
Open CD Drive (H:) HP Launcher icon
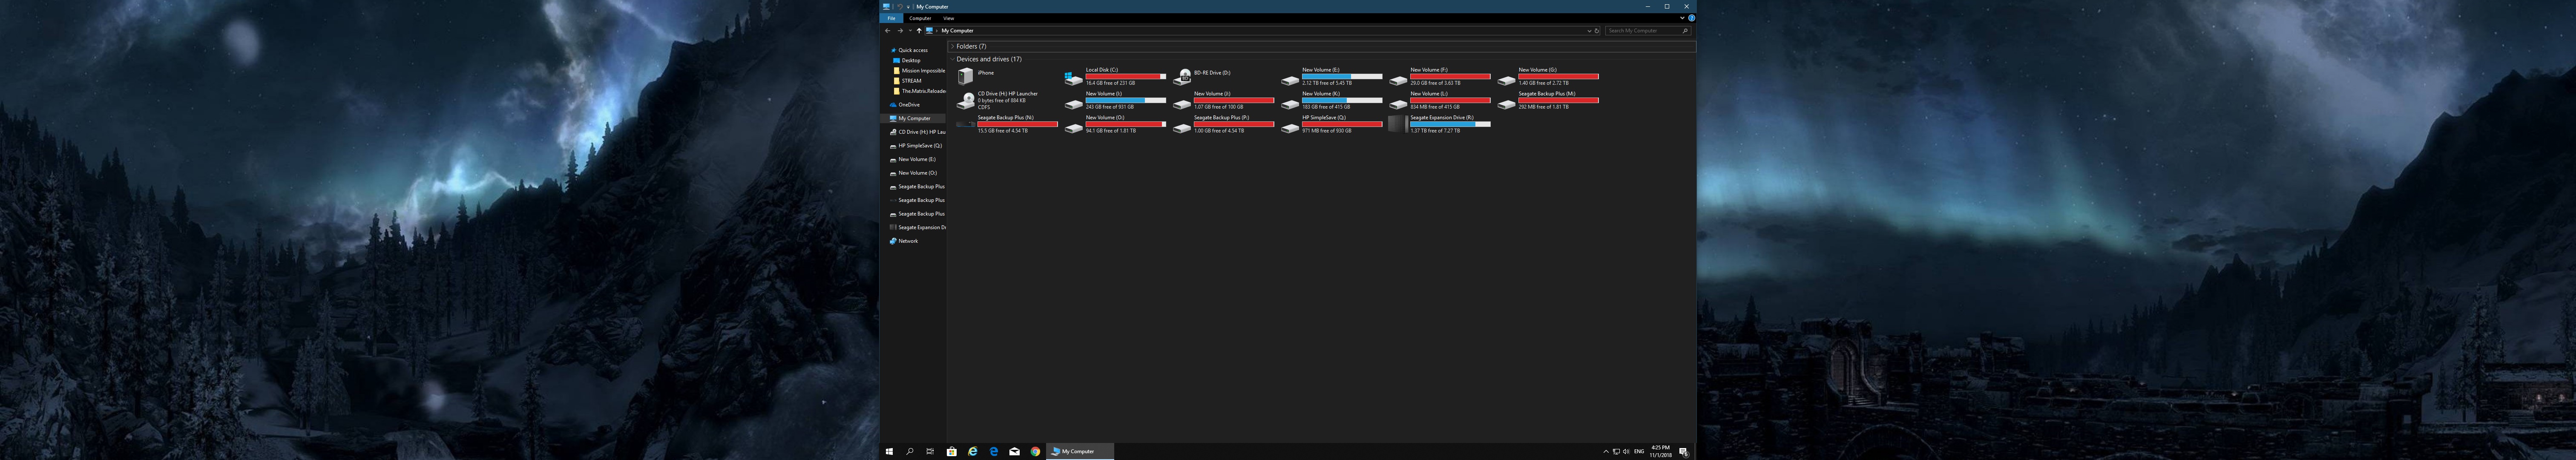[965, 100]
